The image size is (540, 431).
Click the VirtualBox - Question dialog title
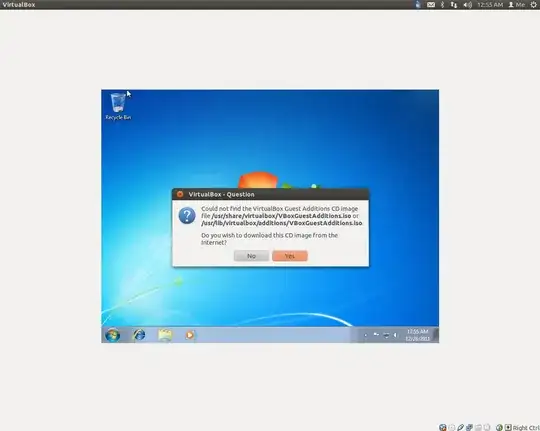221,194
